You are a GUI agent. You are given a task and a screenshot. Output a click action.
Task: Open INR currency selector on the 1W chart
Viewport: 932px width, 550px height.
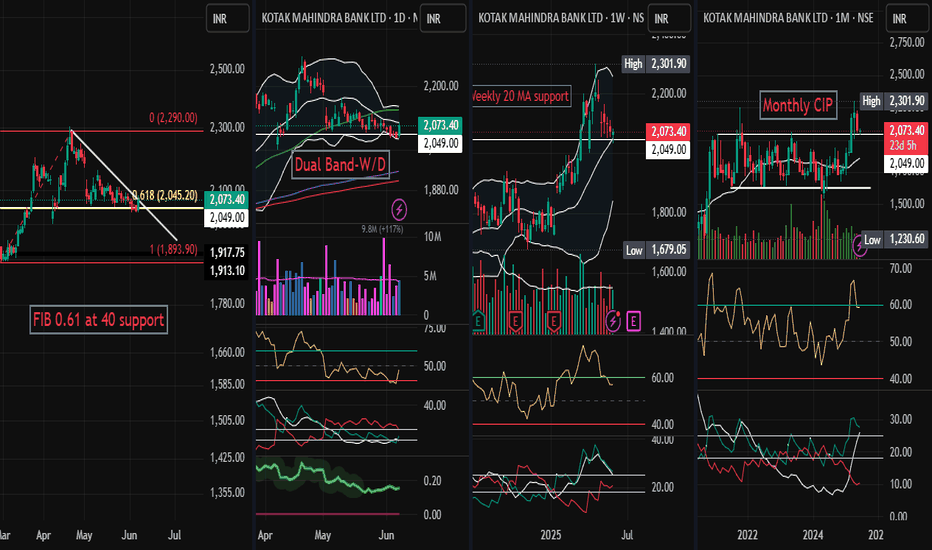coord(669,18)
